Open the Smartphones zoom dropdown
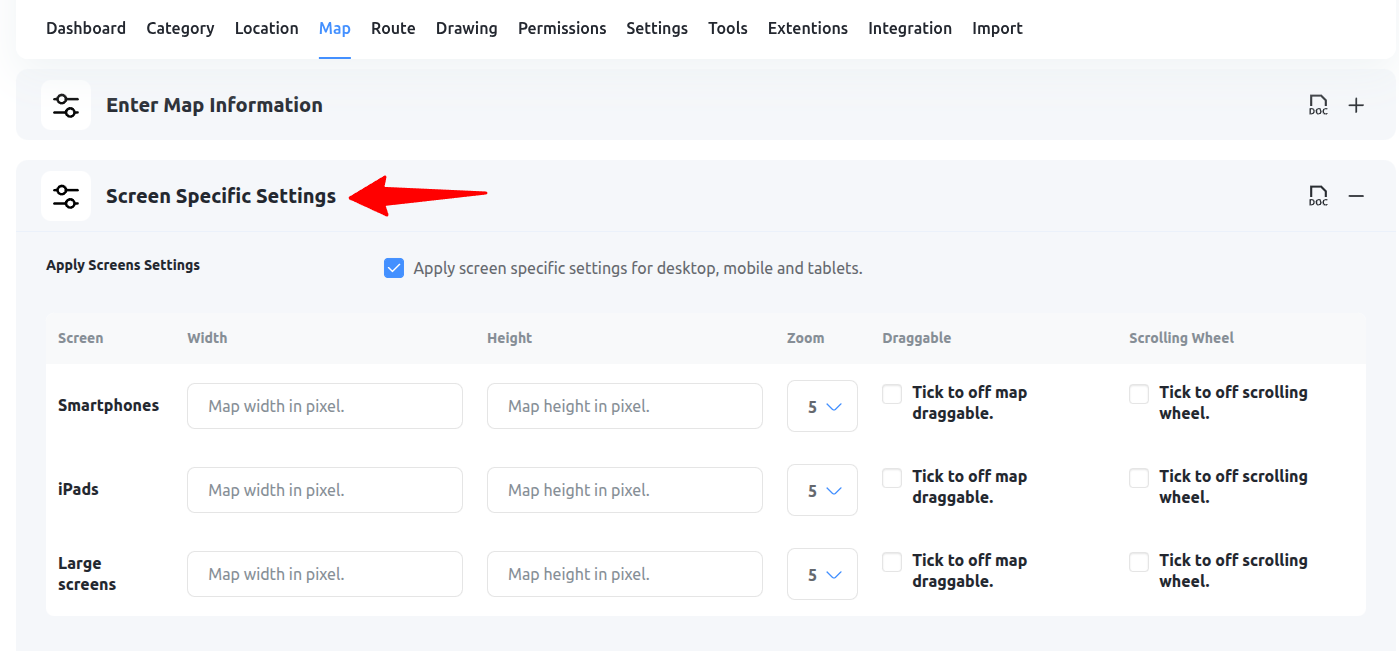Screen dimensions: 1399x651 (822, 405)
